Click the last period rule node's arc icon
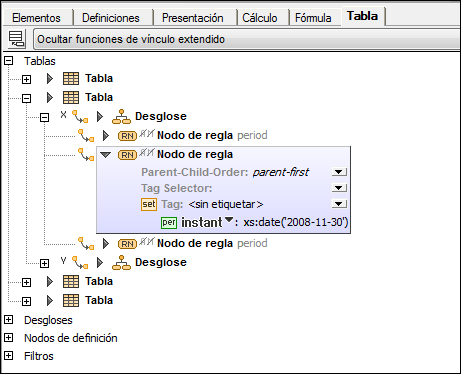 click(x=86, y=243)
